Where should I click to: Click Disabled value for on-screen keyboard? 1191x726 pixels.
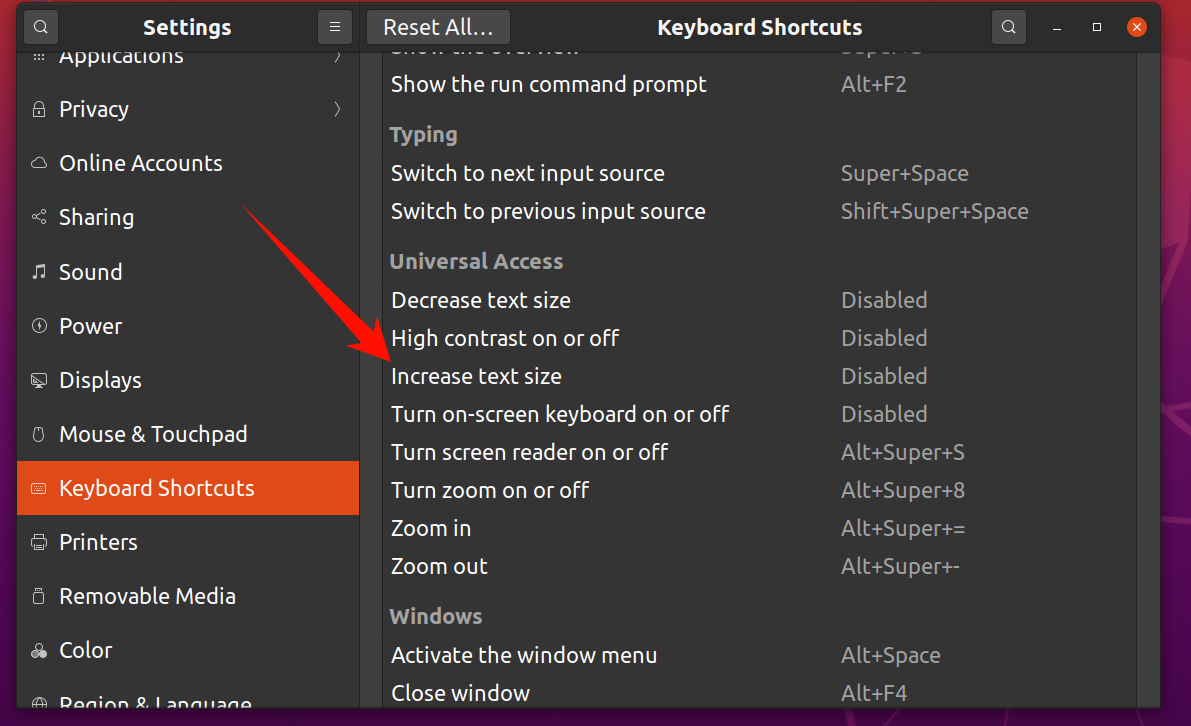[884, 414]
